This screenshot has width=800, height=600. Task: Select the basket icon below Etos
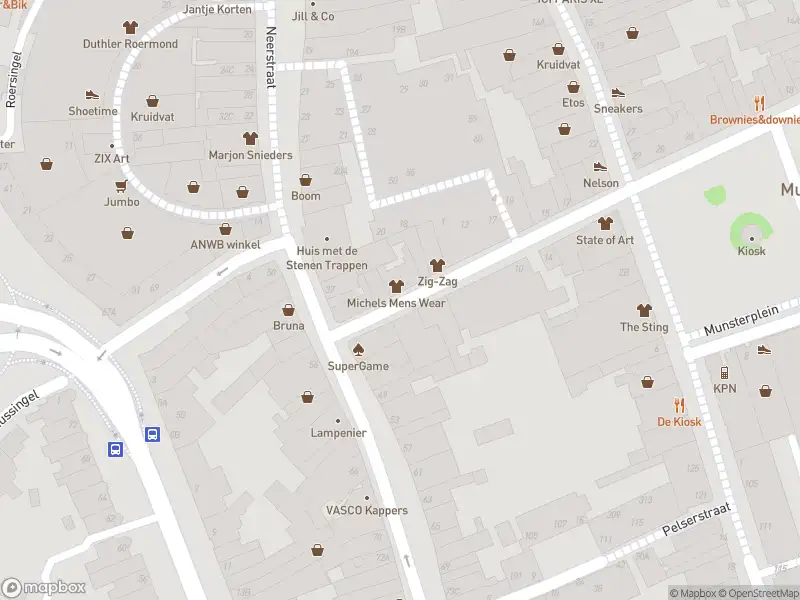coord(564,129)
